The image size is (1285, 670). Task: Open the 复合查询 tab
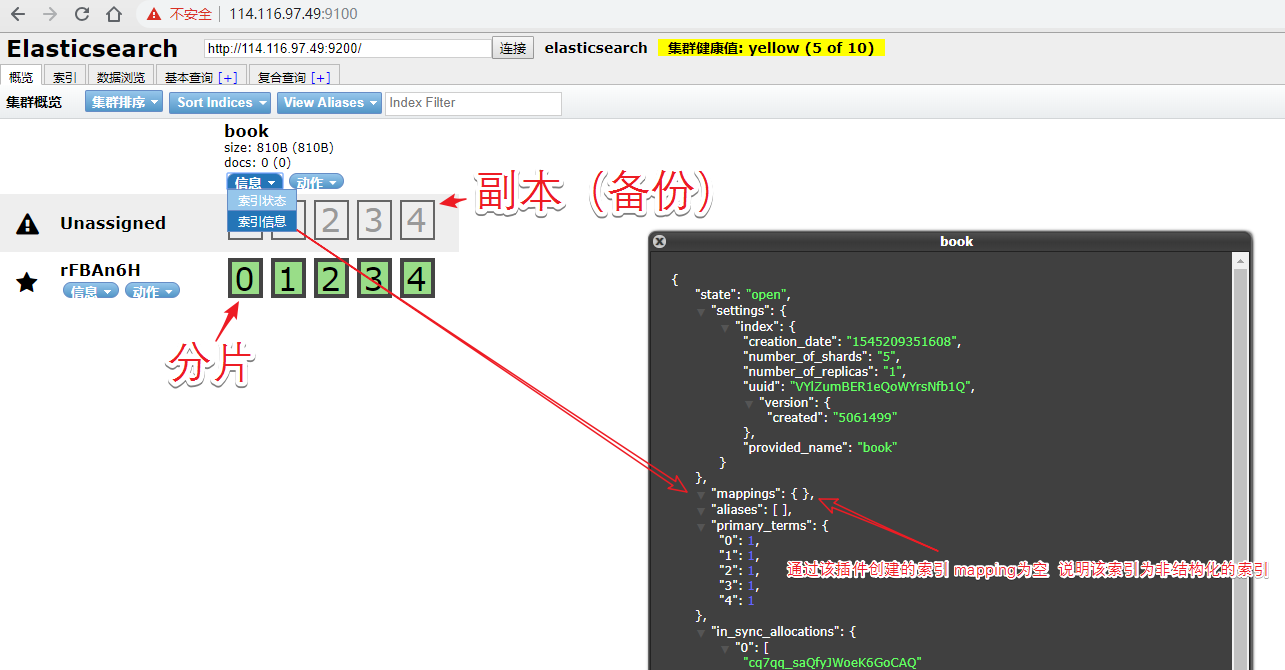click(294, 77)
